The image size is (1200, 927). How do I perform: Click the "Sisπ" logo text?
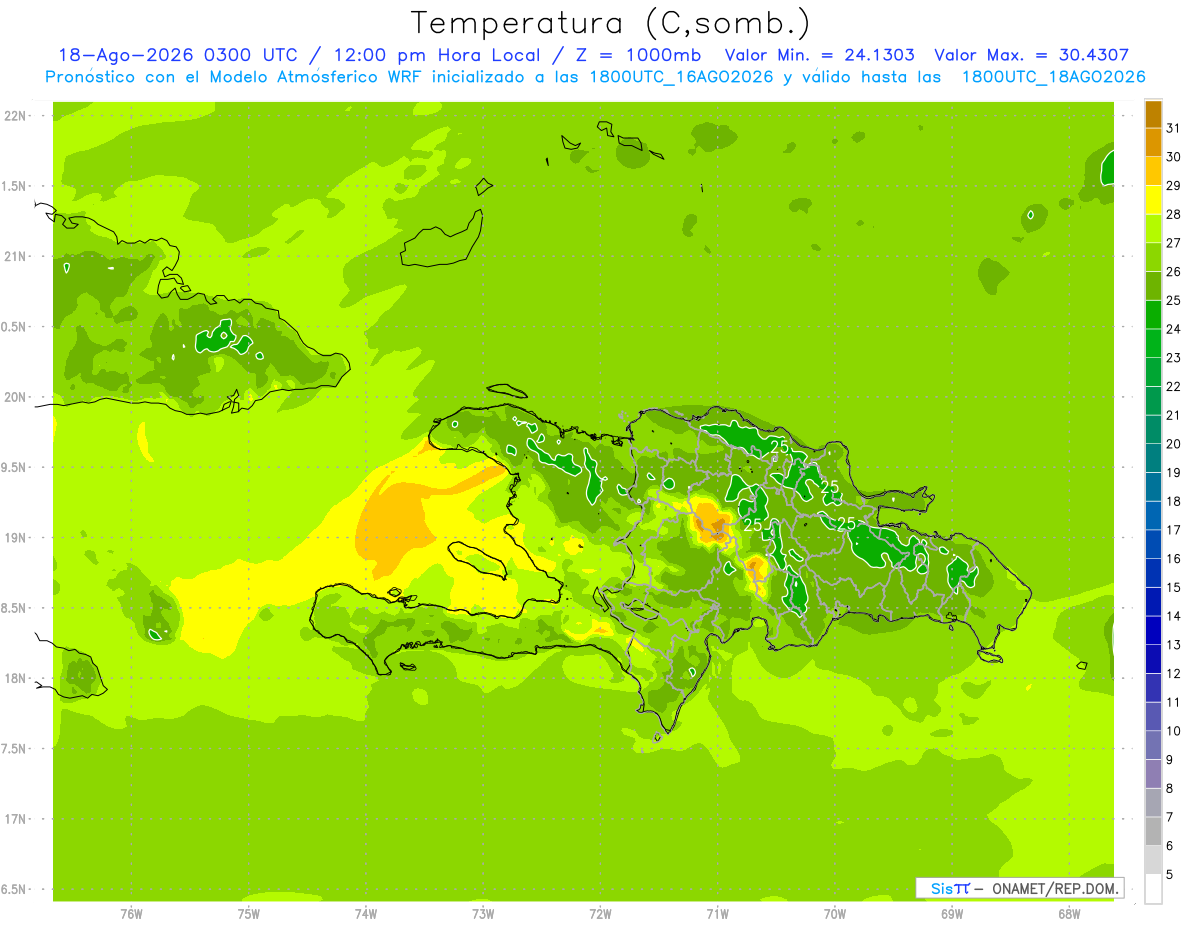(x=950, y=888)
